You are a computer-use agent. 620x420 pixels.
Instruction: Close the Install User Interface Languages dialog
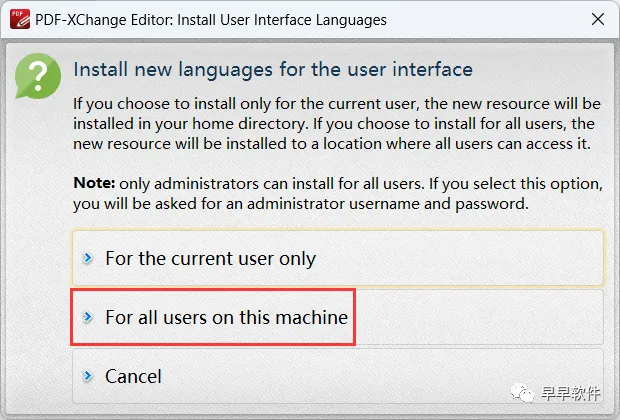click(x=597, y=19)
